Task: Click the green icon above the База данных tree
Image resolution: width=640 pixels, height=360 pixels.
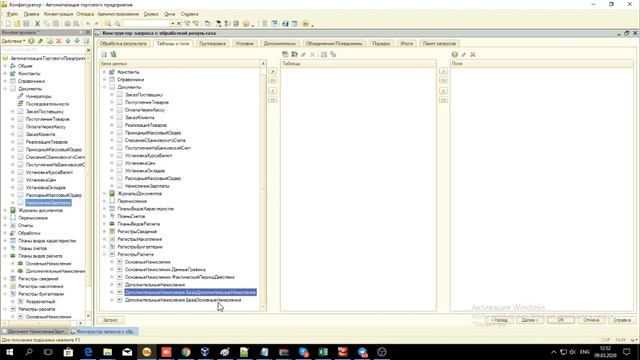Action: [x=113, y=54]
